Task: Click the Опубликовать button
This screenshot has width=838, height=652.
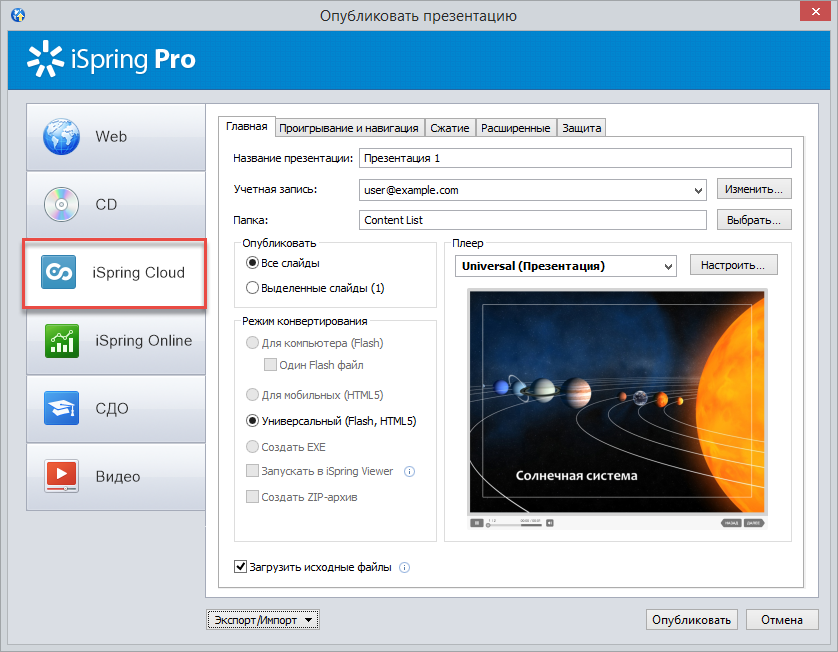Action: 692,620
